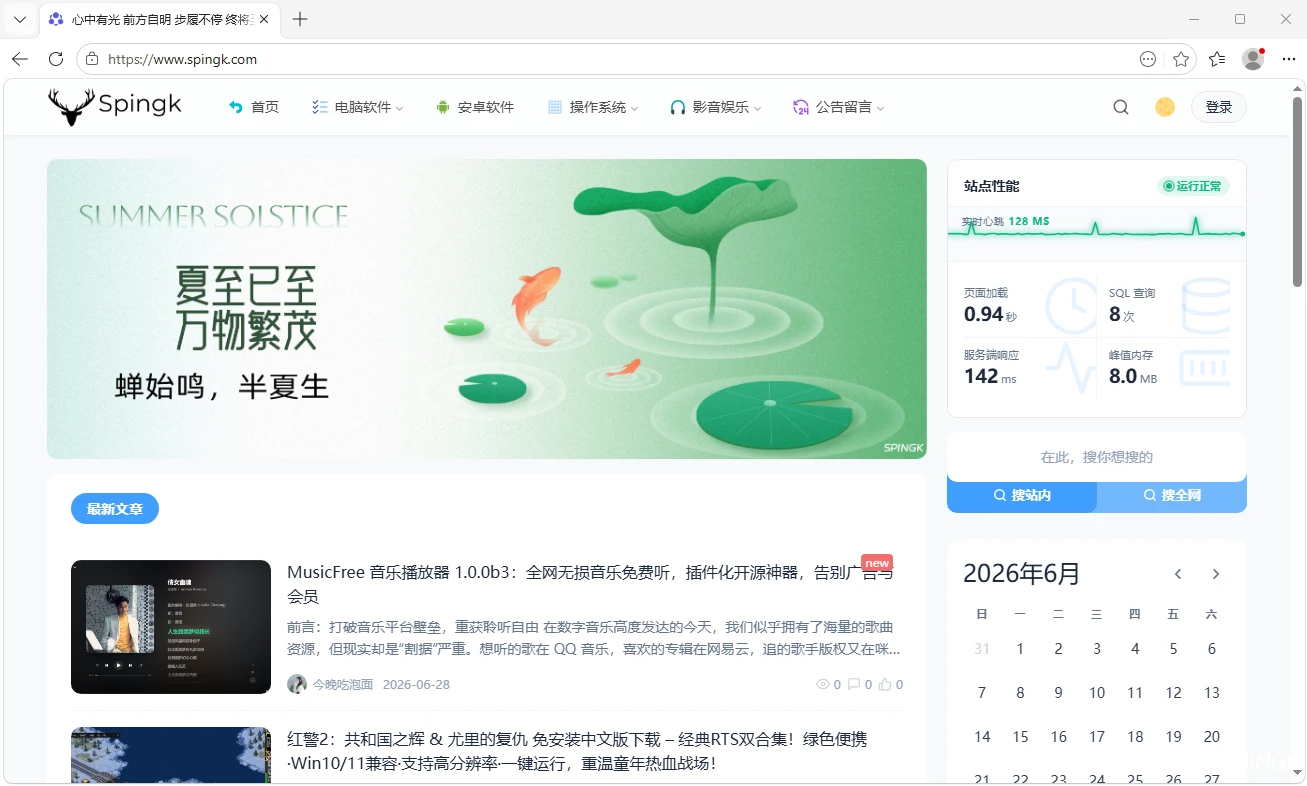The width and height of the screenshot is (1307, 786).
Task: Select the 心中有光 browser tab
Action: [x=160, y=19]
